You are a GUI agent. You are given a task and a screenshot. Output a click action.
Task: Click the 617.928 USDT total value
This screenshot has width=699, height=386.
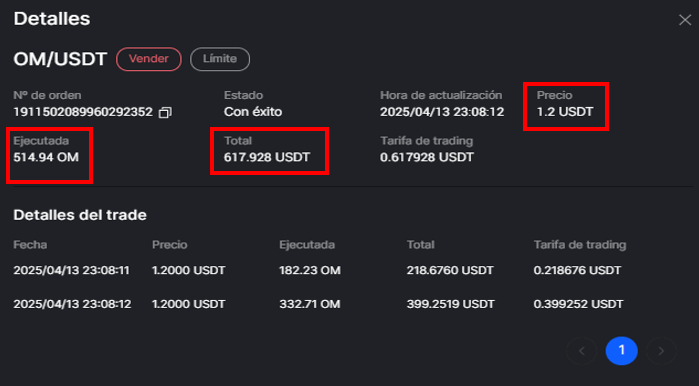point(267,157)
